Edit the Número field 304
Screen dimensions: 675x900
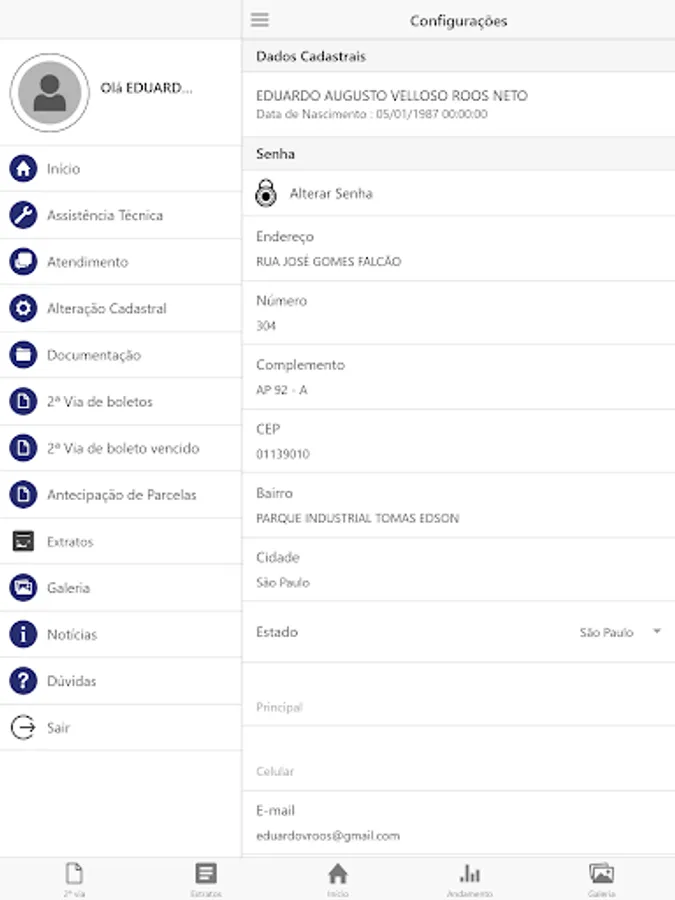459,313
